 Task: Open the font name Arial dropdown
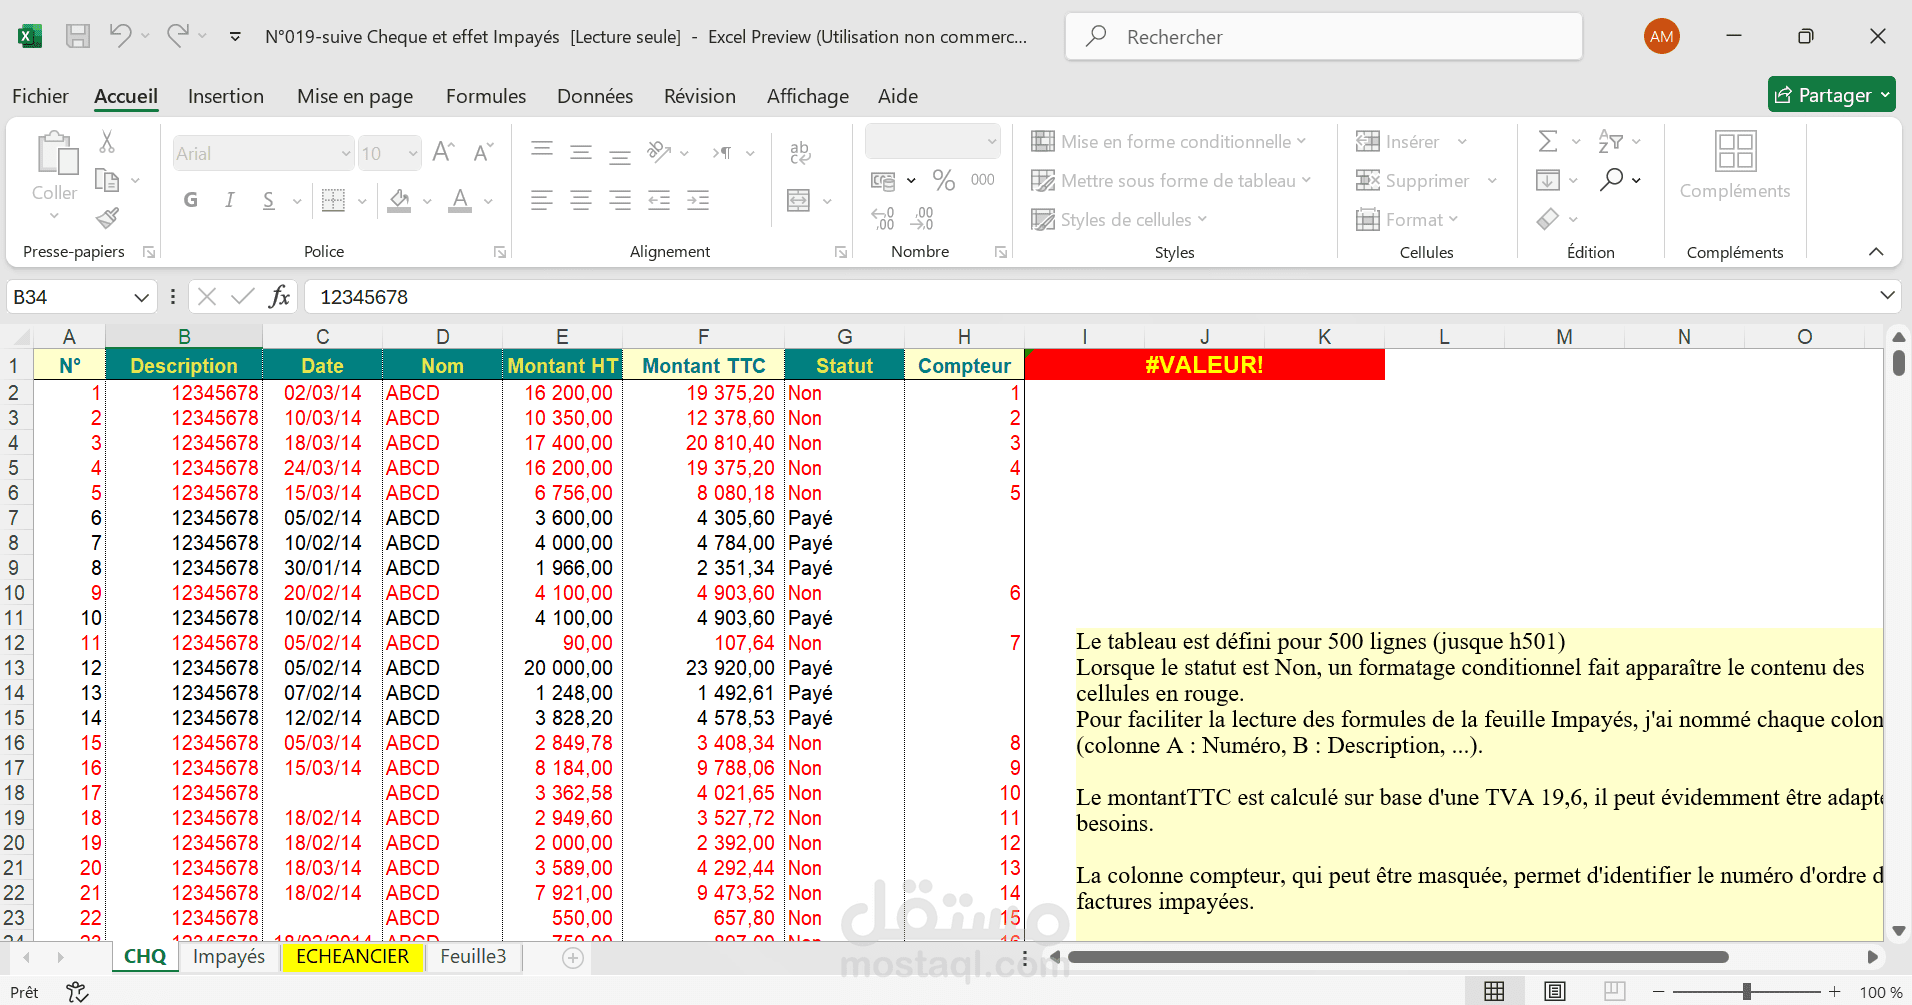click(x=346, y=154)
